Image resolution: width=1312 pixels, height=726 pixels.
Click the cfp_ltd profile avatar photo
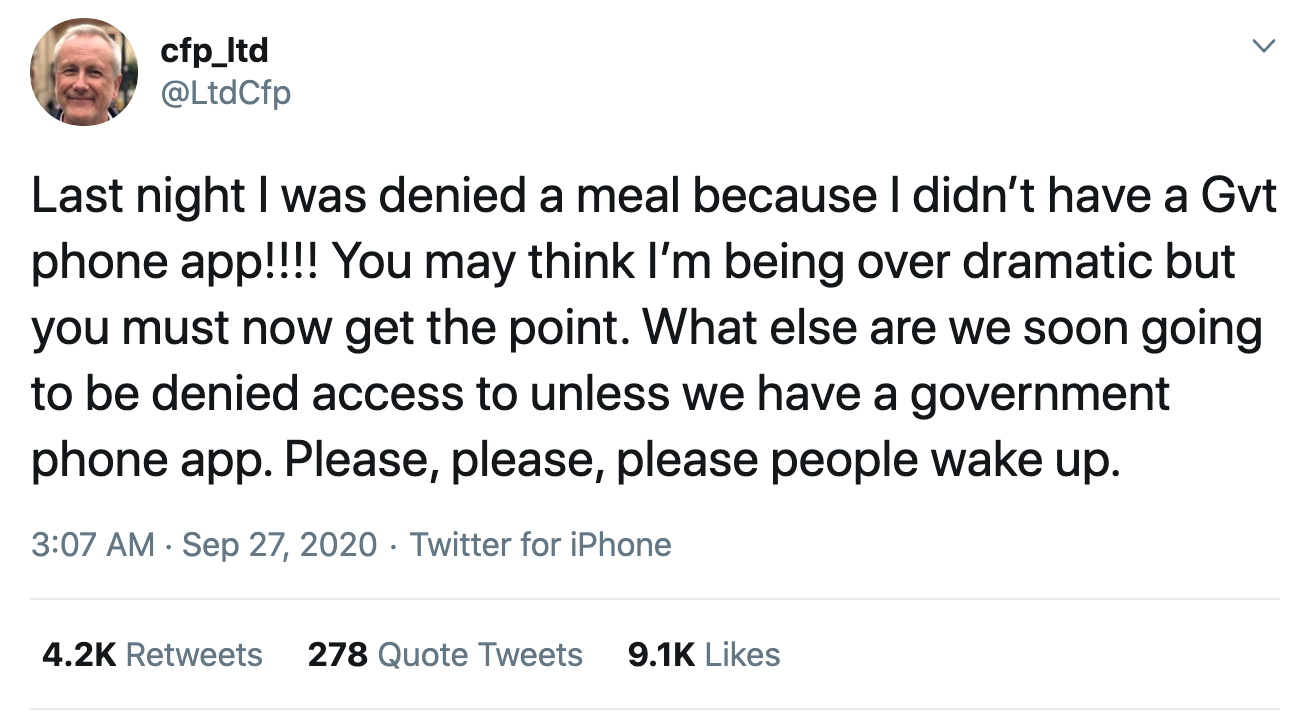[x=84, y=72]
